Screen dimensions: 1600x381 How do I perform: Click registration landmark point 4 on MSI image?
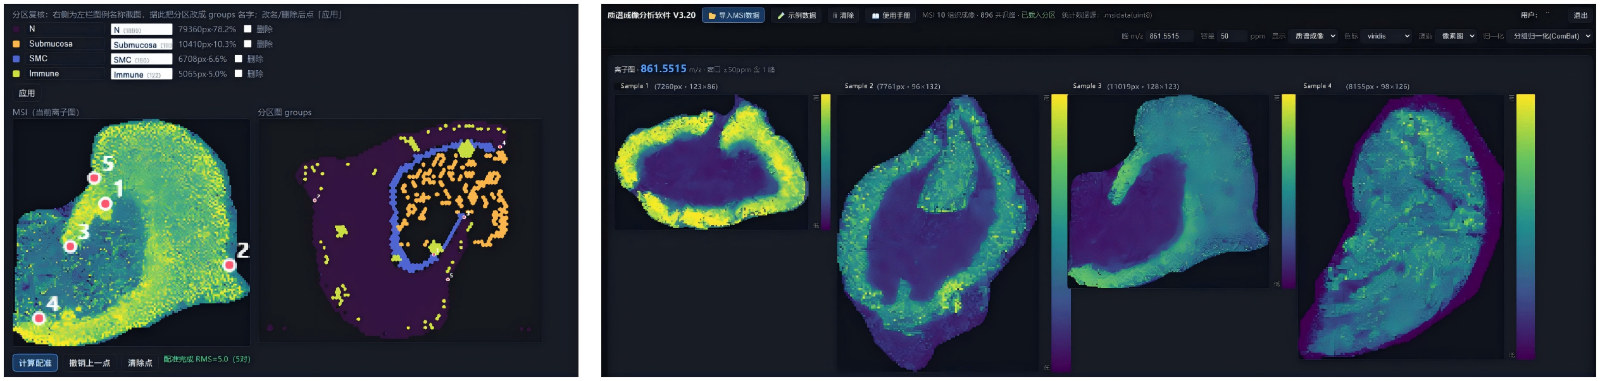(39, 318)
